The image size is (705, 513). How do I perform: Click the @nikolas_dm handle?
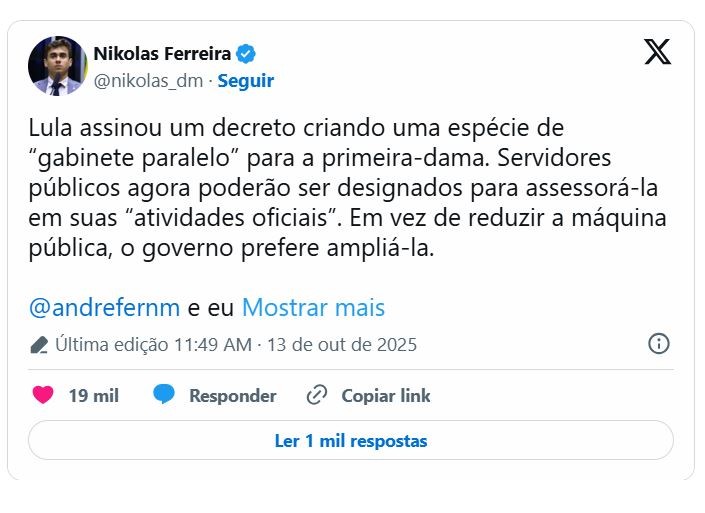coord(148,81)
